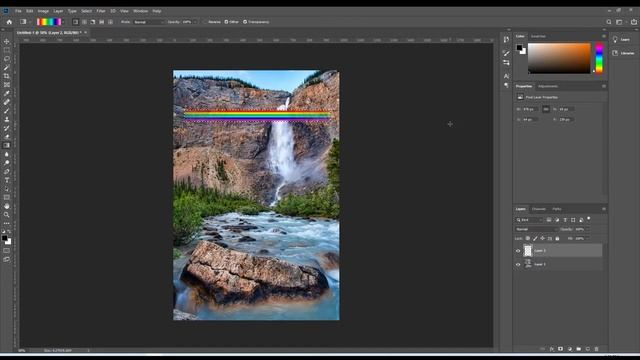The height and width of the screenshot is (360, 640).
Task: Select the top layer thumbnail
Action: pos(528,251)
